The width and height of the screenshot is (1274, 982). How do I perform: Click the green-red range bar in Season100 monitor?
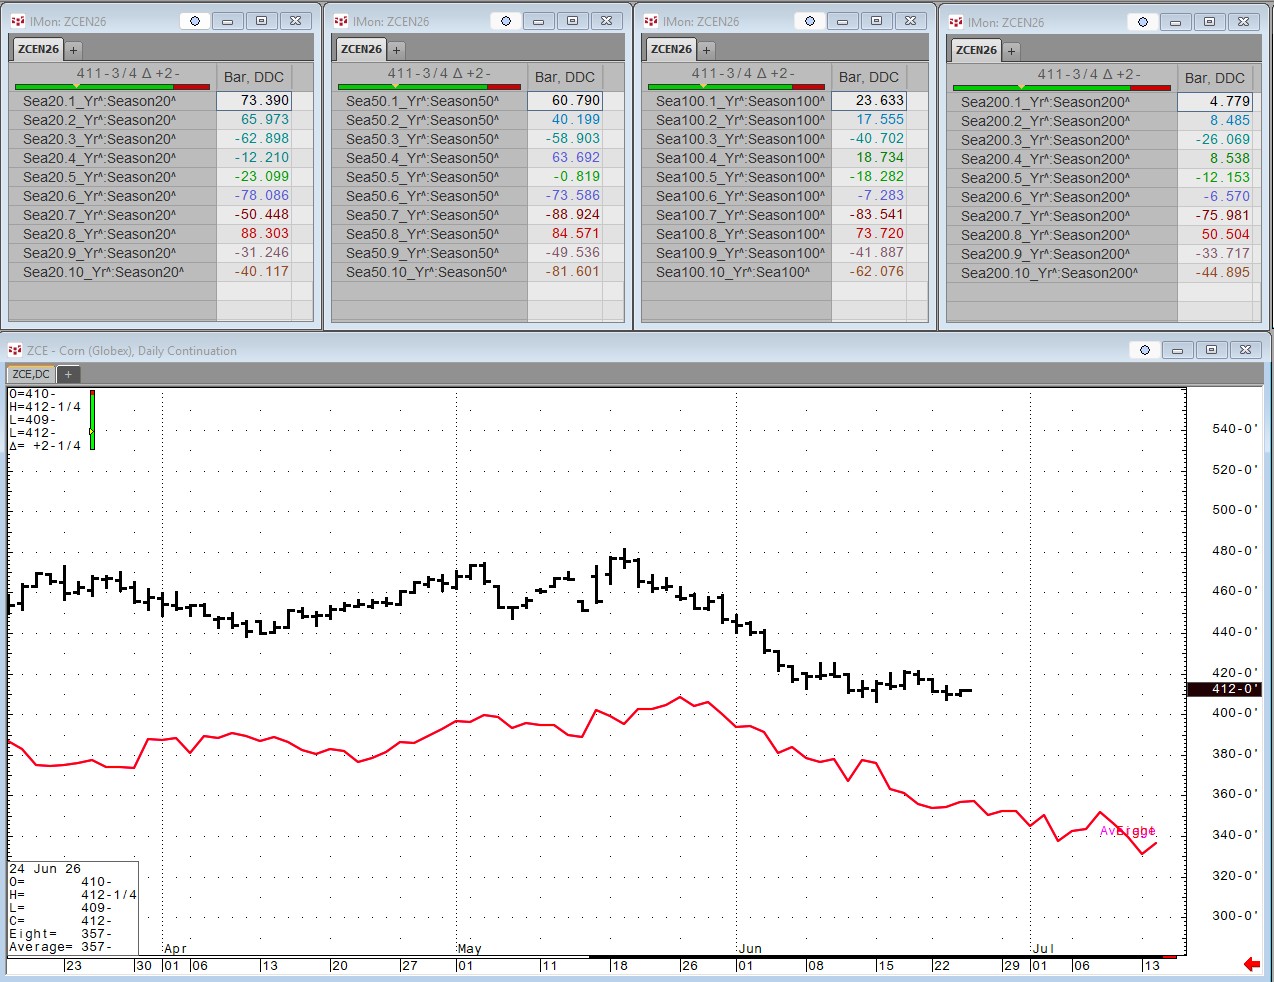pos(736,87)
